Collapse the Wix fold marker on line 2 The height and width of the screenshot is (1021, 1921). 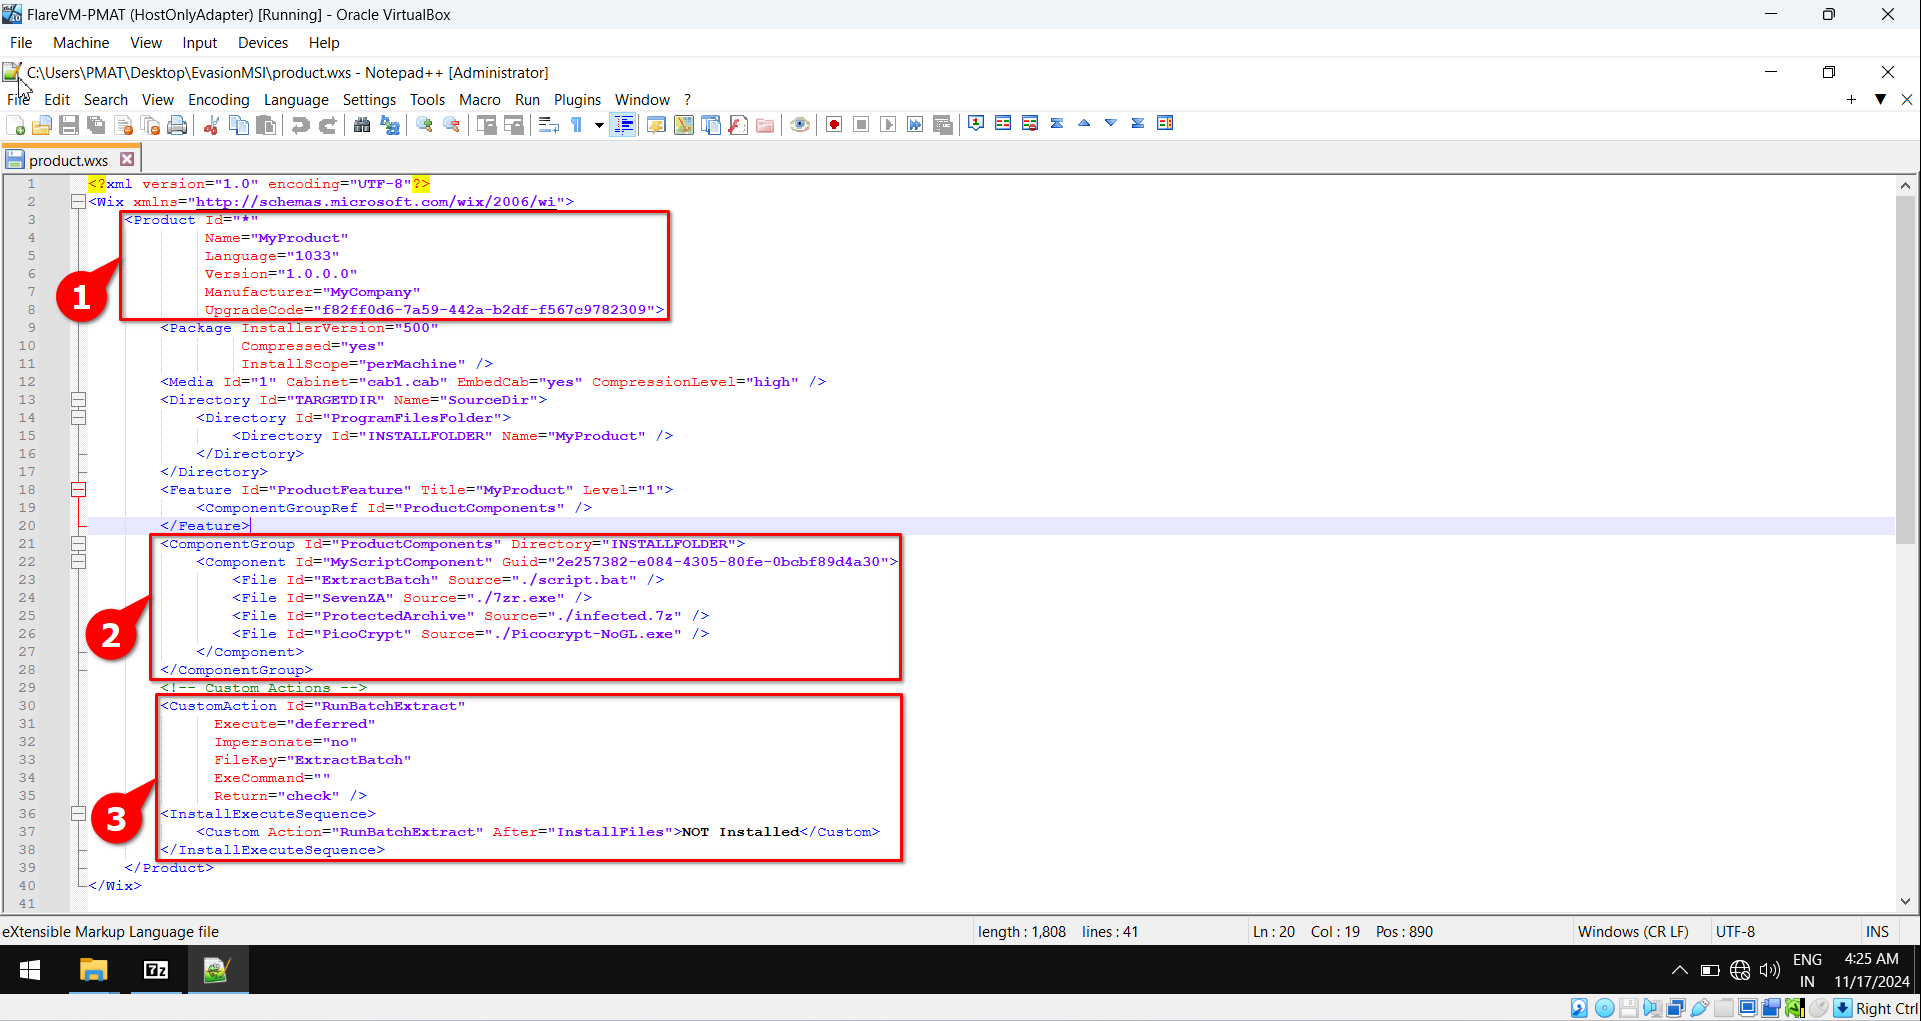(78, 202)
